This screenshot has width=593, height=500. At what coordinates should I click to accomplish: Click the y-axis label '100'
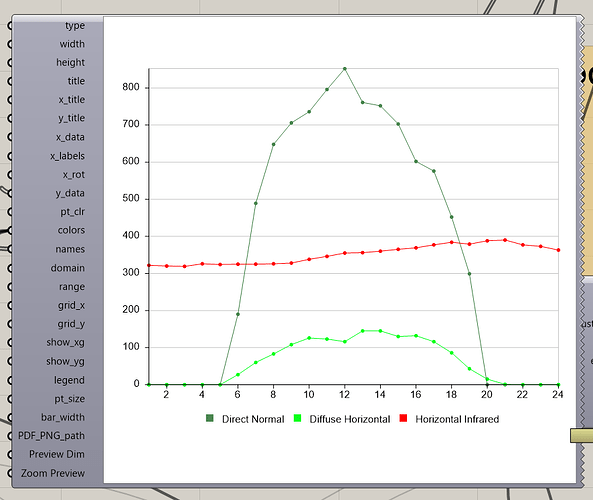(x=131, y=347)
